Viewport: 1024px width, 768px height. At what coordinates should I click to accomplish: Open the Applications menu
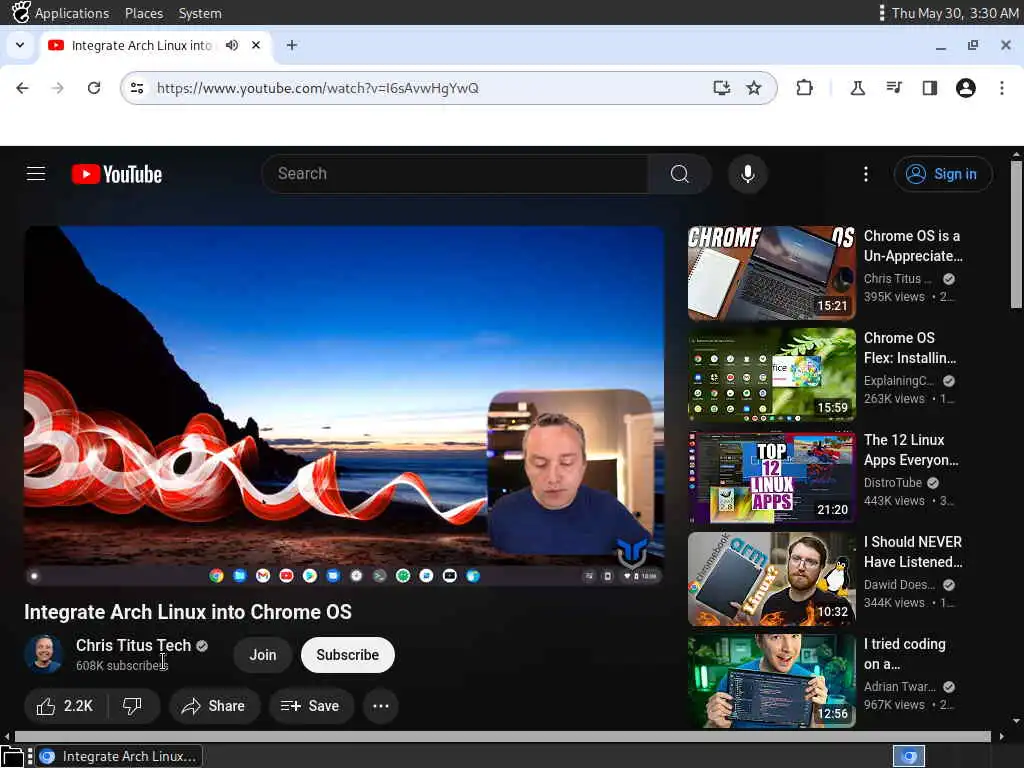(72, 13)
